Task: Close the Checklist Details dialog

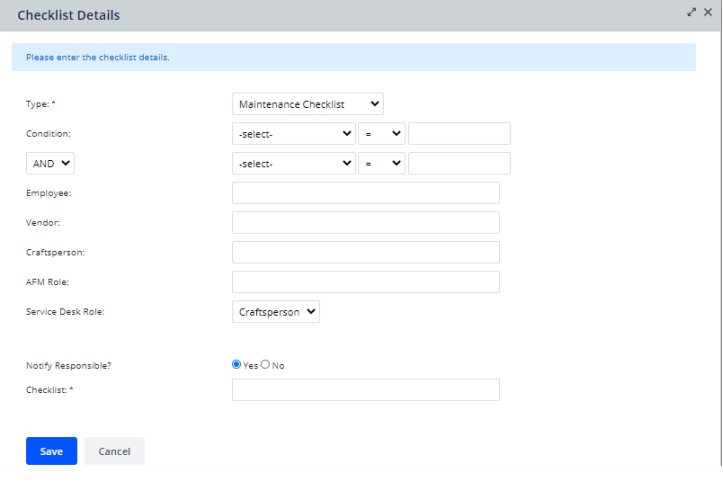Action: [x=708, y=12]
